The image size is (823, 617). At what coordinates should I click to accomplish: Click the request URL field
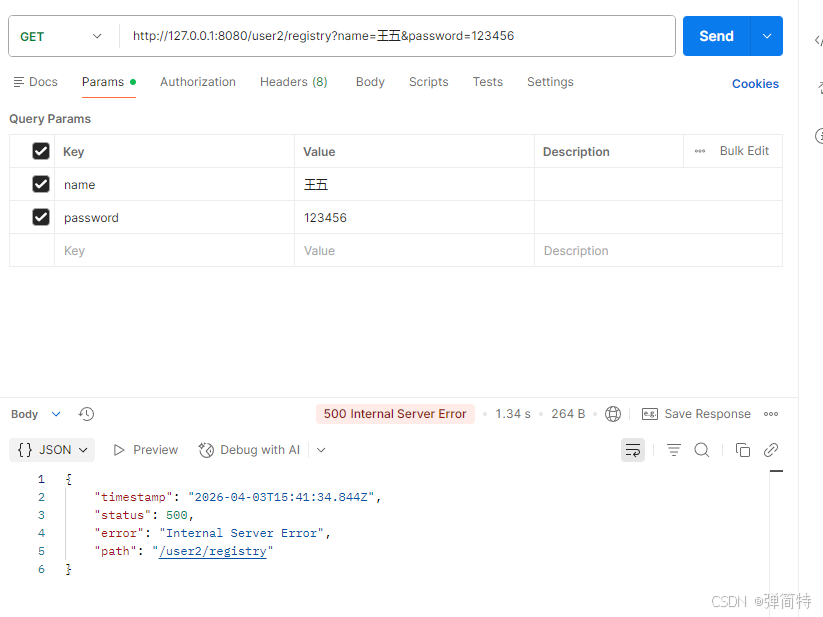point(397,36)
